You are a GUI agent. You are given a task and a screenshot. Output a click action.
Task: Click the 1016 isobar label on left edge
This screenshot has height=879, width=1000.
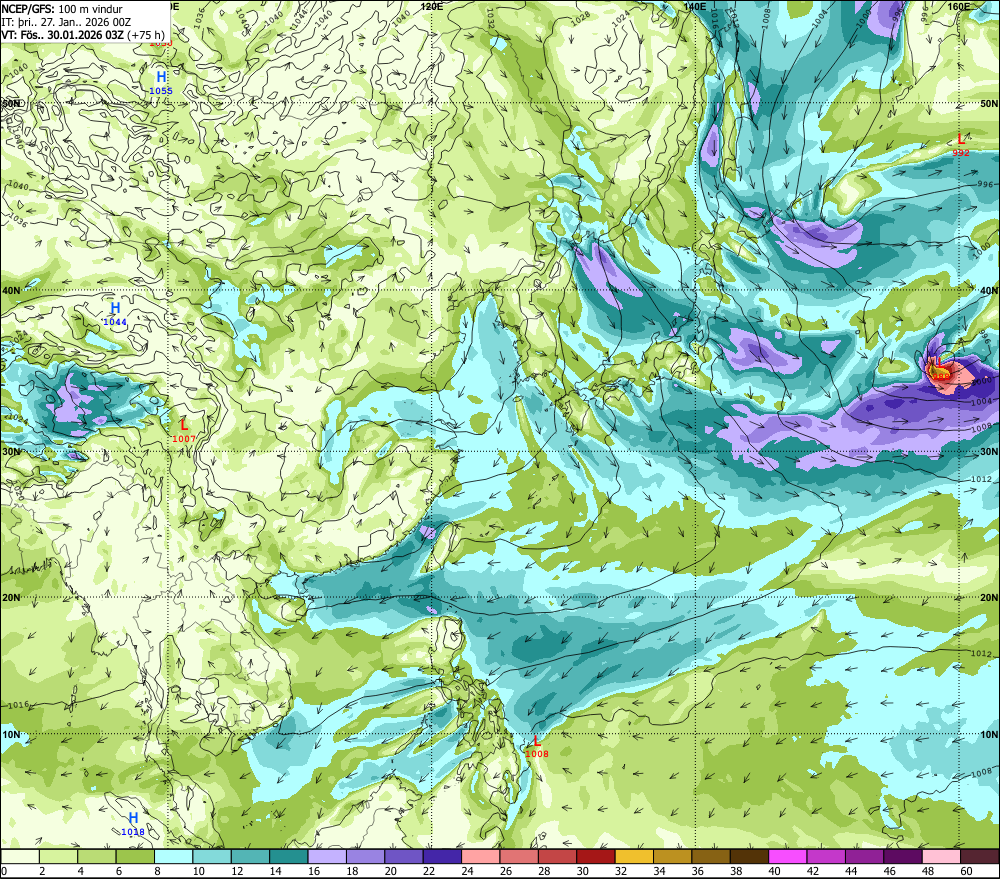(18, 705)
